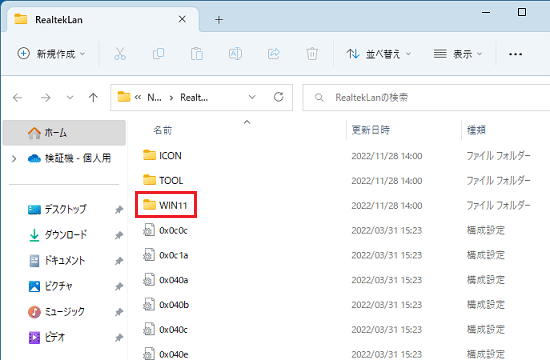Click the pin icon beside ピクチャ
The height and width of the screenshot is (360, 550).
click(x=119, y=287)
